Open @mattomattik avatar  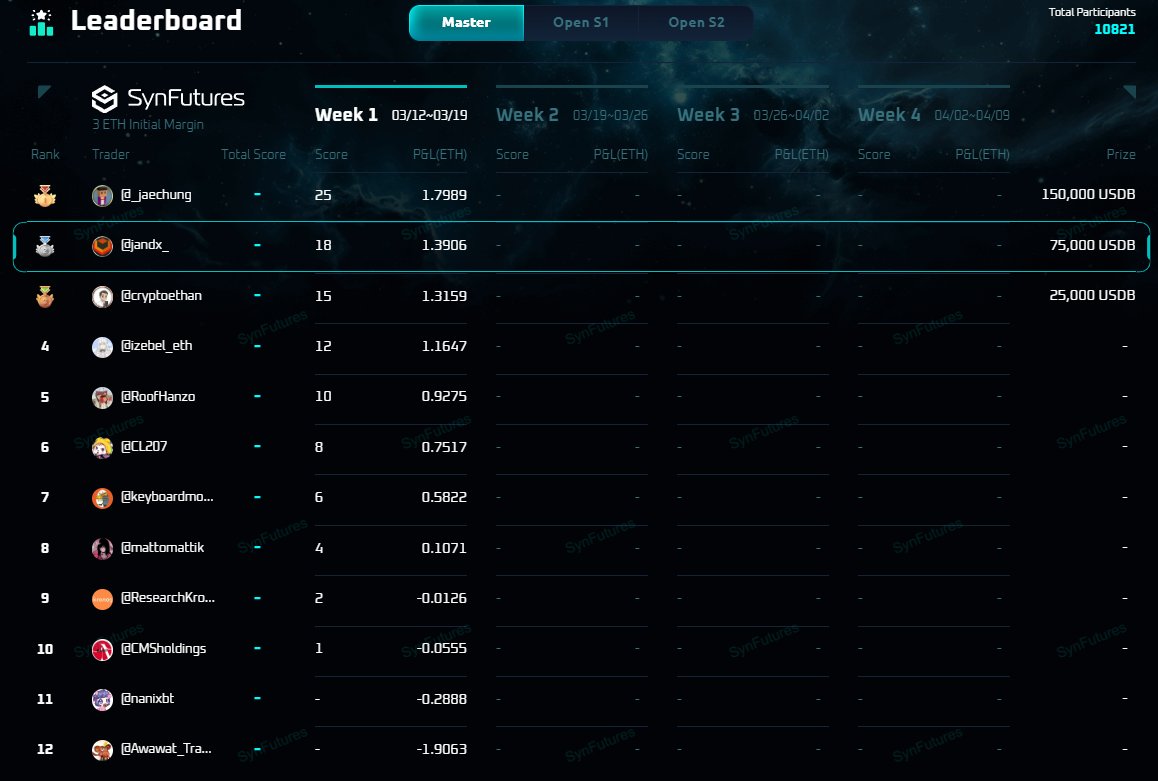tap(102, 548)
